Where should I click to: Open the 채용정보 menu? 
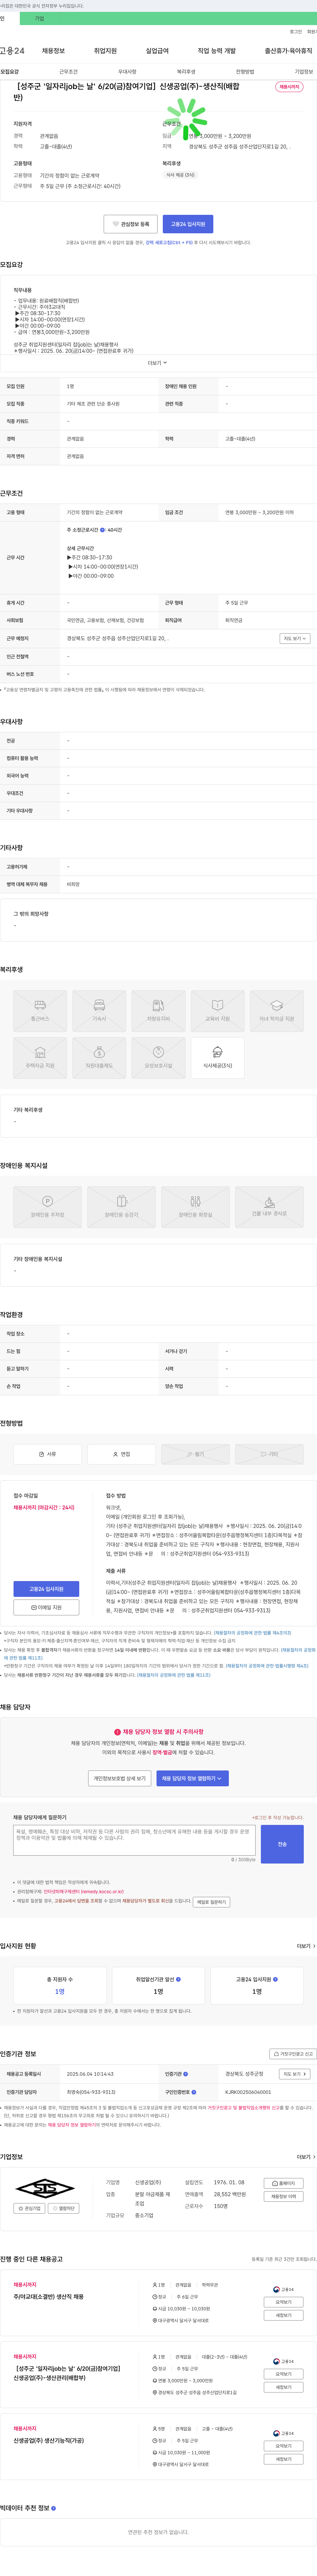(x=53, y=51)
